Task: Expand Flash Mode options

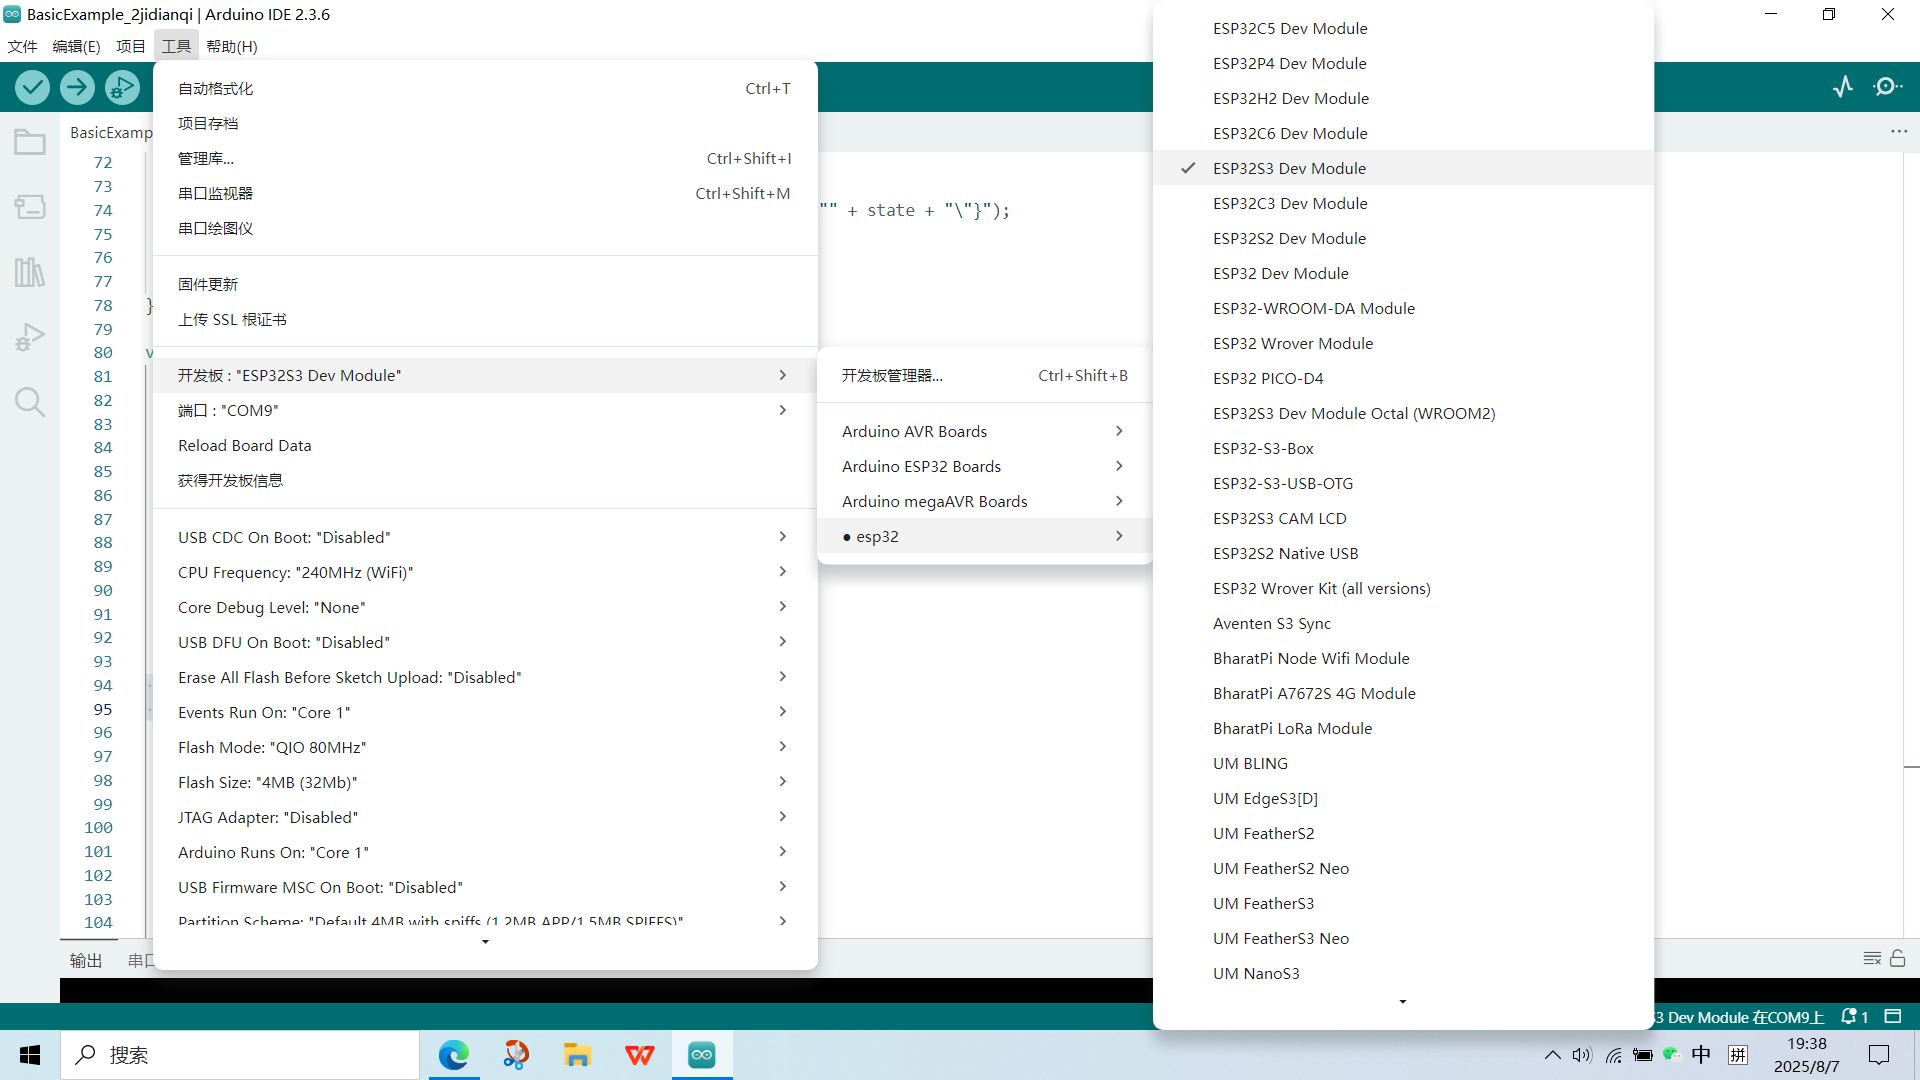Action: tap(485, 747)
